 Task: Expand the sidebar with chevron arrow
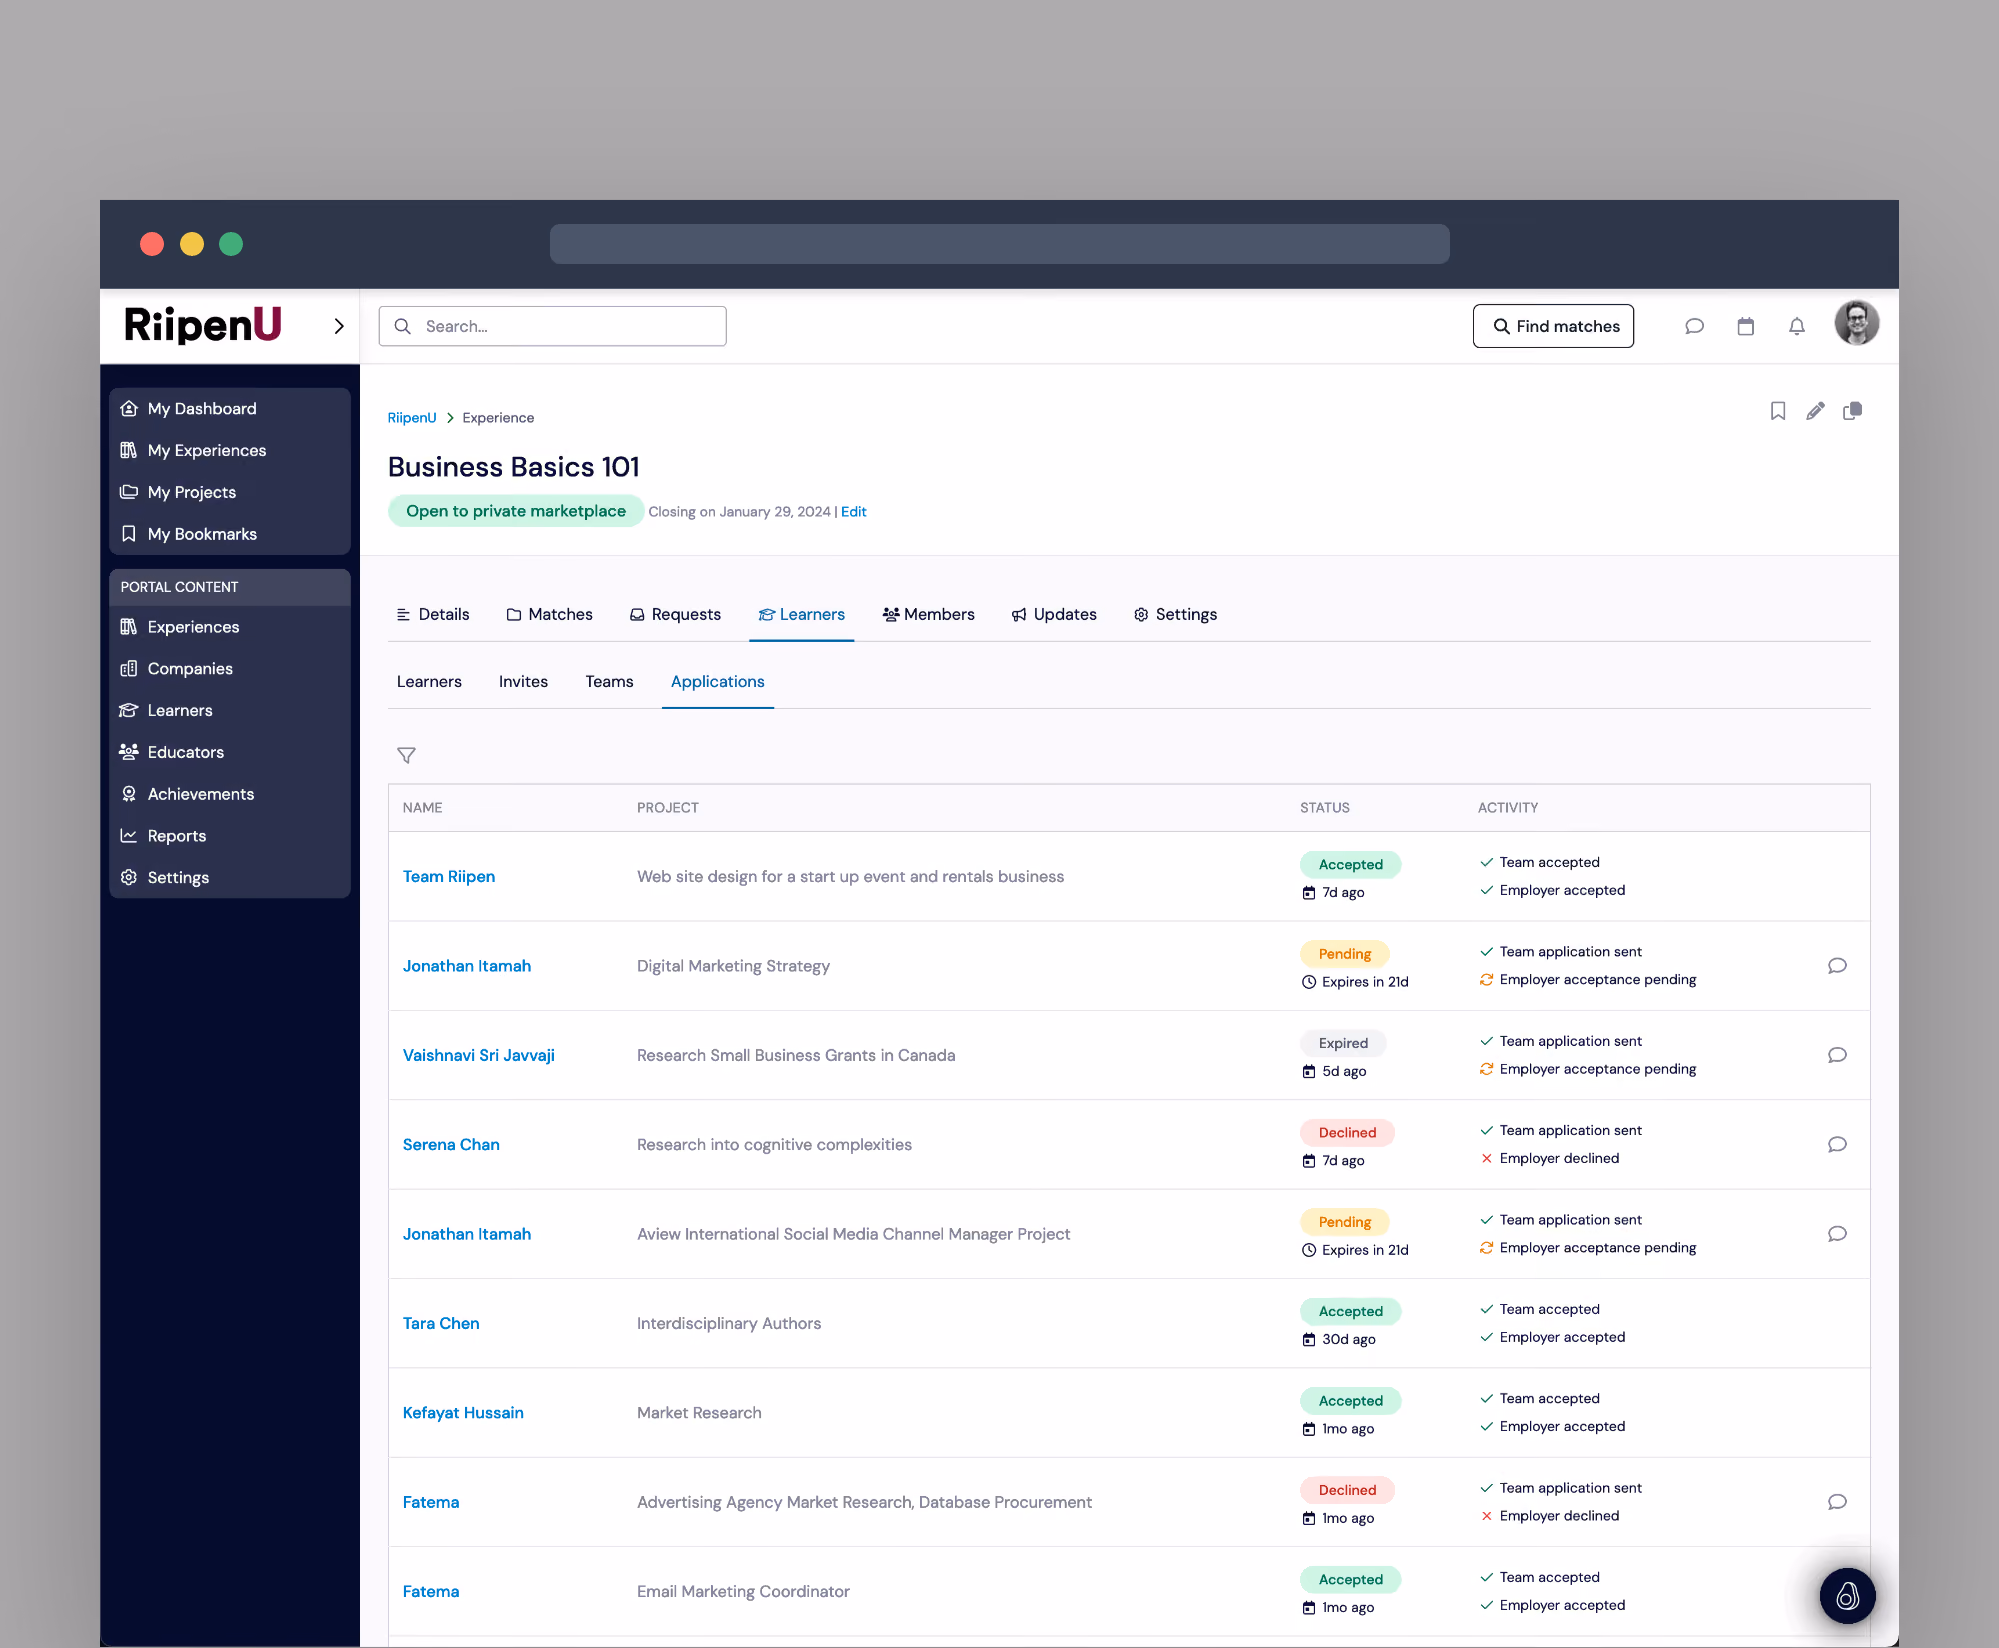pos(339,326)
